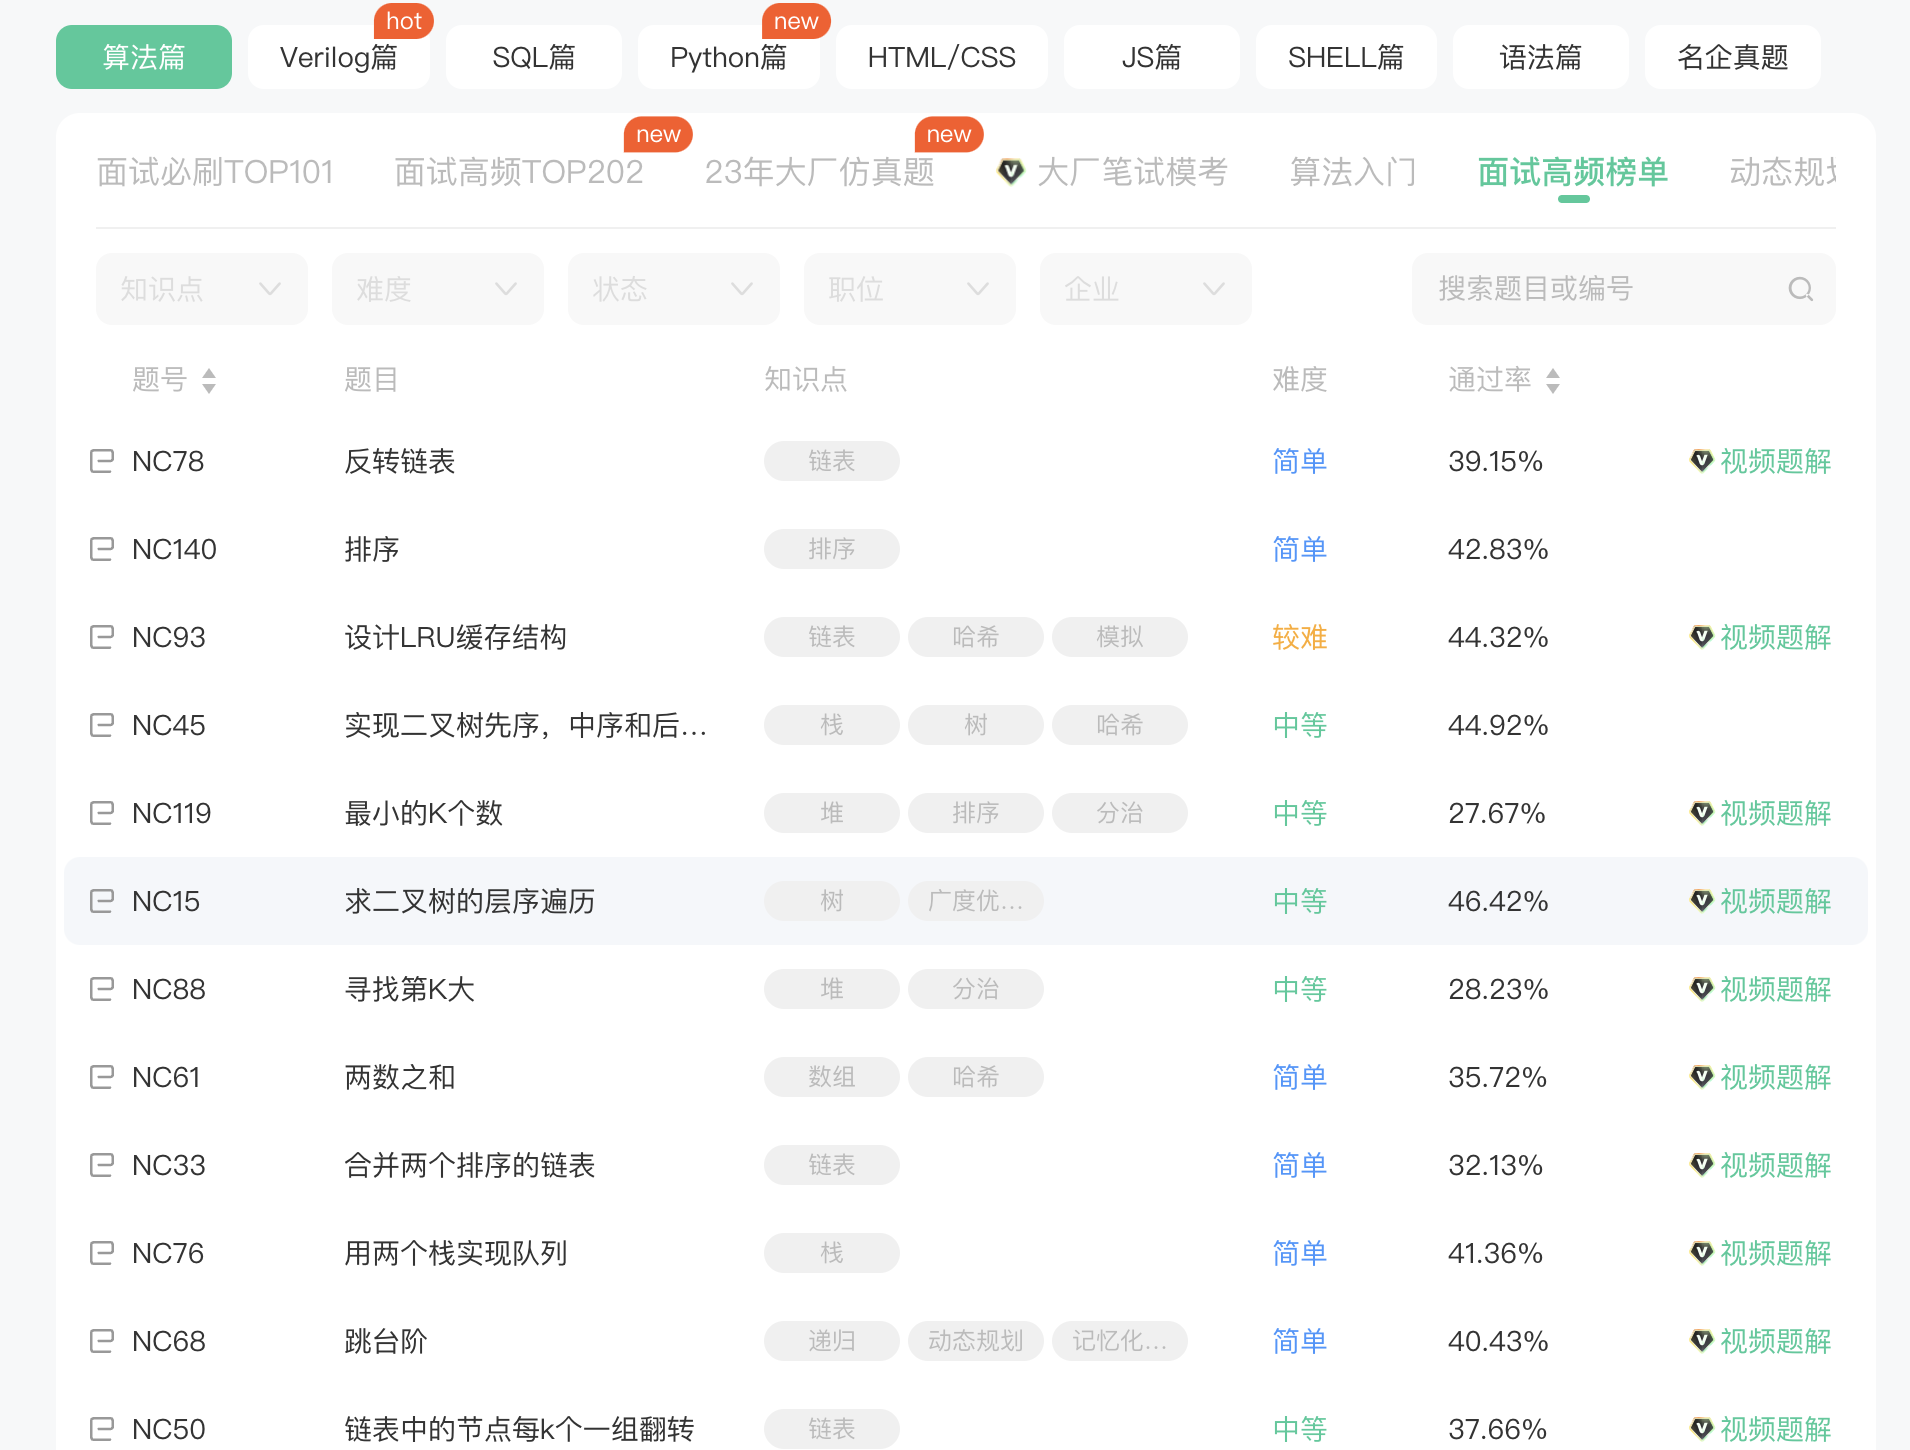Click the VIP badge before 大厂笔试模考
This screenshot has width=1910, height=1450.
point(1010,171)
